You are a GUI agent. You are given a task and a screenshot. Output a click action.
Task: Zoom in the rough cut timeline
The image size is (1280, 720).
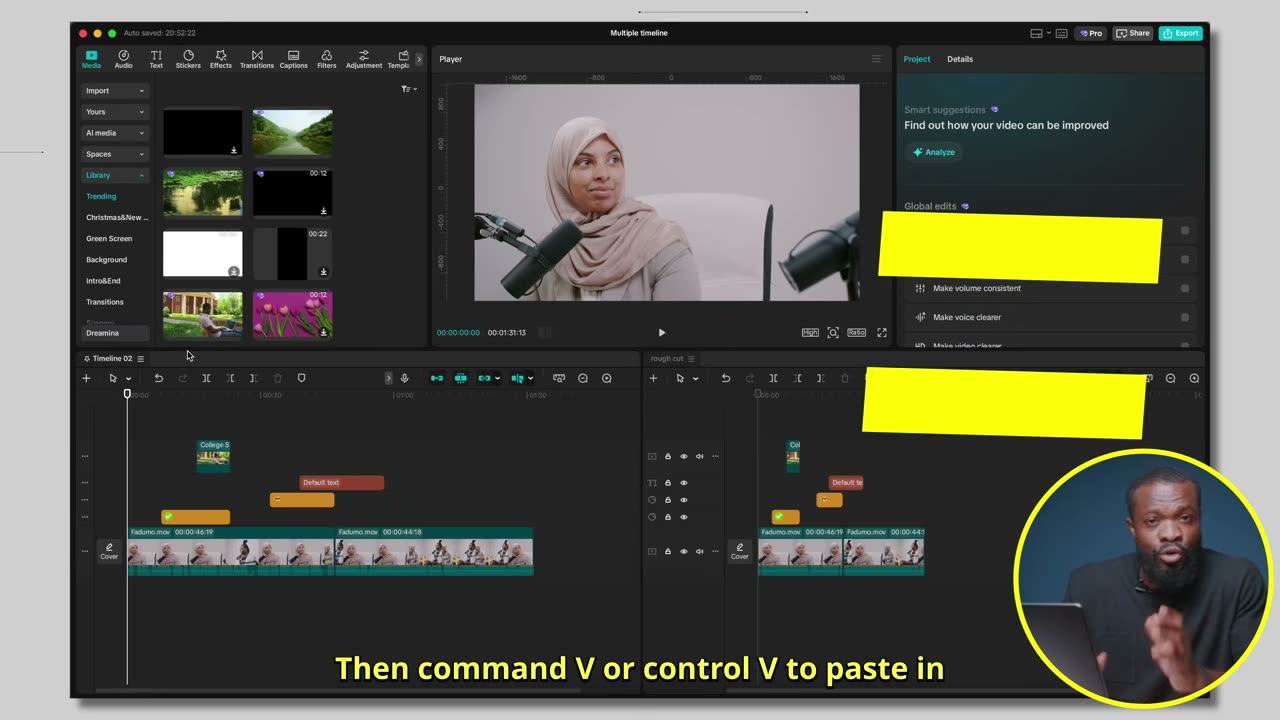tap(1194, 378)
